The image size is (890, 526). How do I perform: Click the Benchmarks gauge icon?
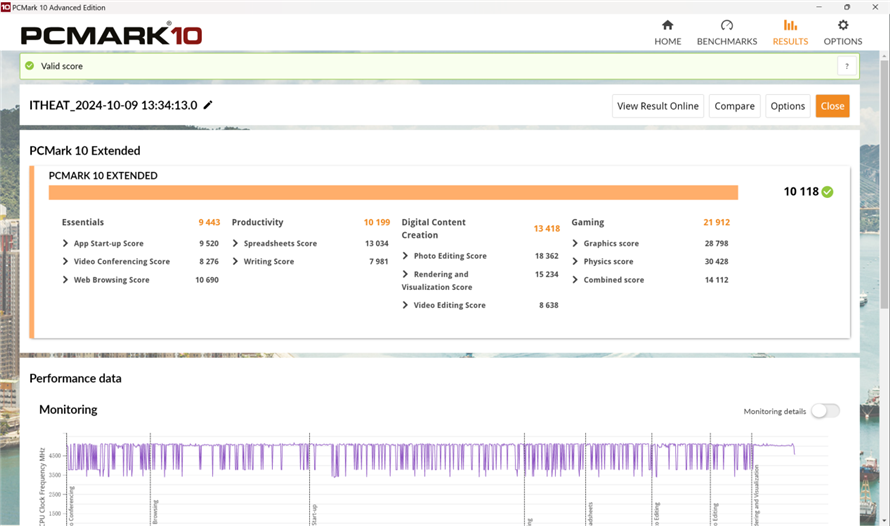pyautogui.click(x=727, y=26)
